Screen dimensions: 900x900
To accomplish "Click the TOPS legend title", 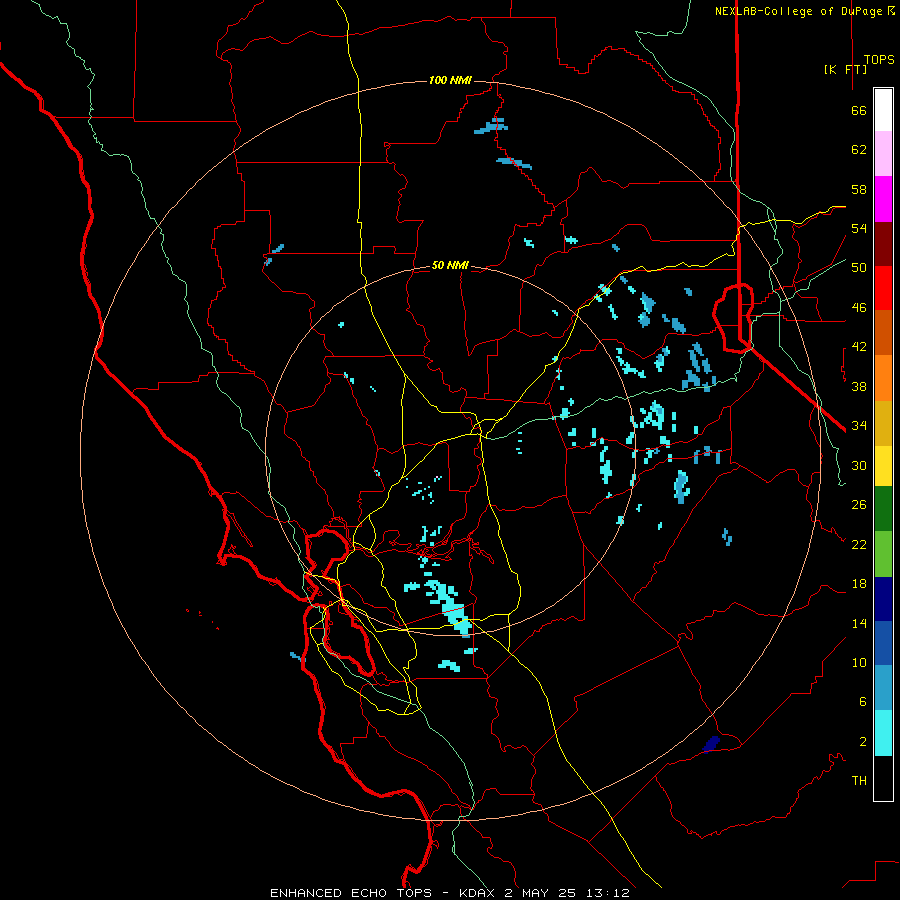I will click(x=879, y=59).
